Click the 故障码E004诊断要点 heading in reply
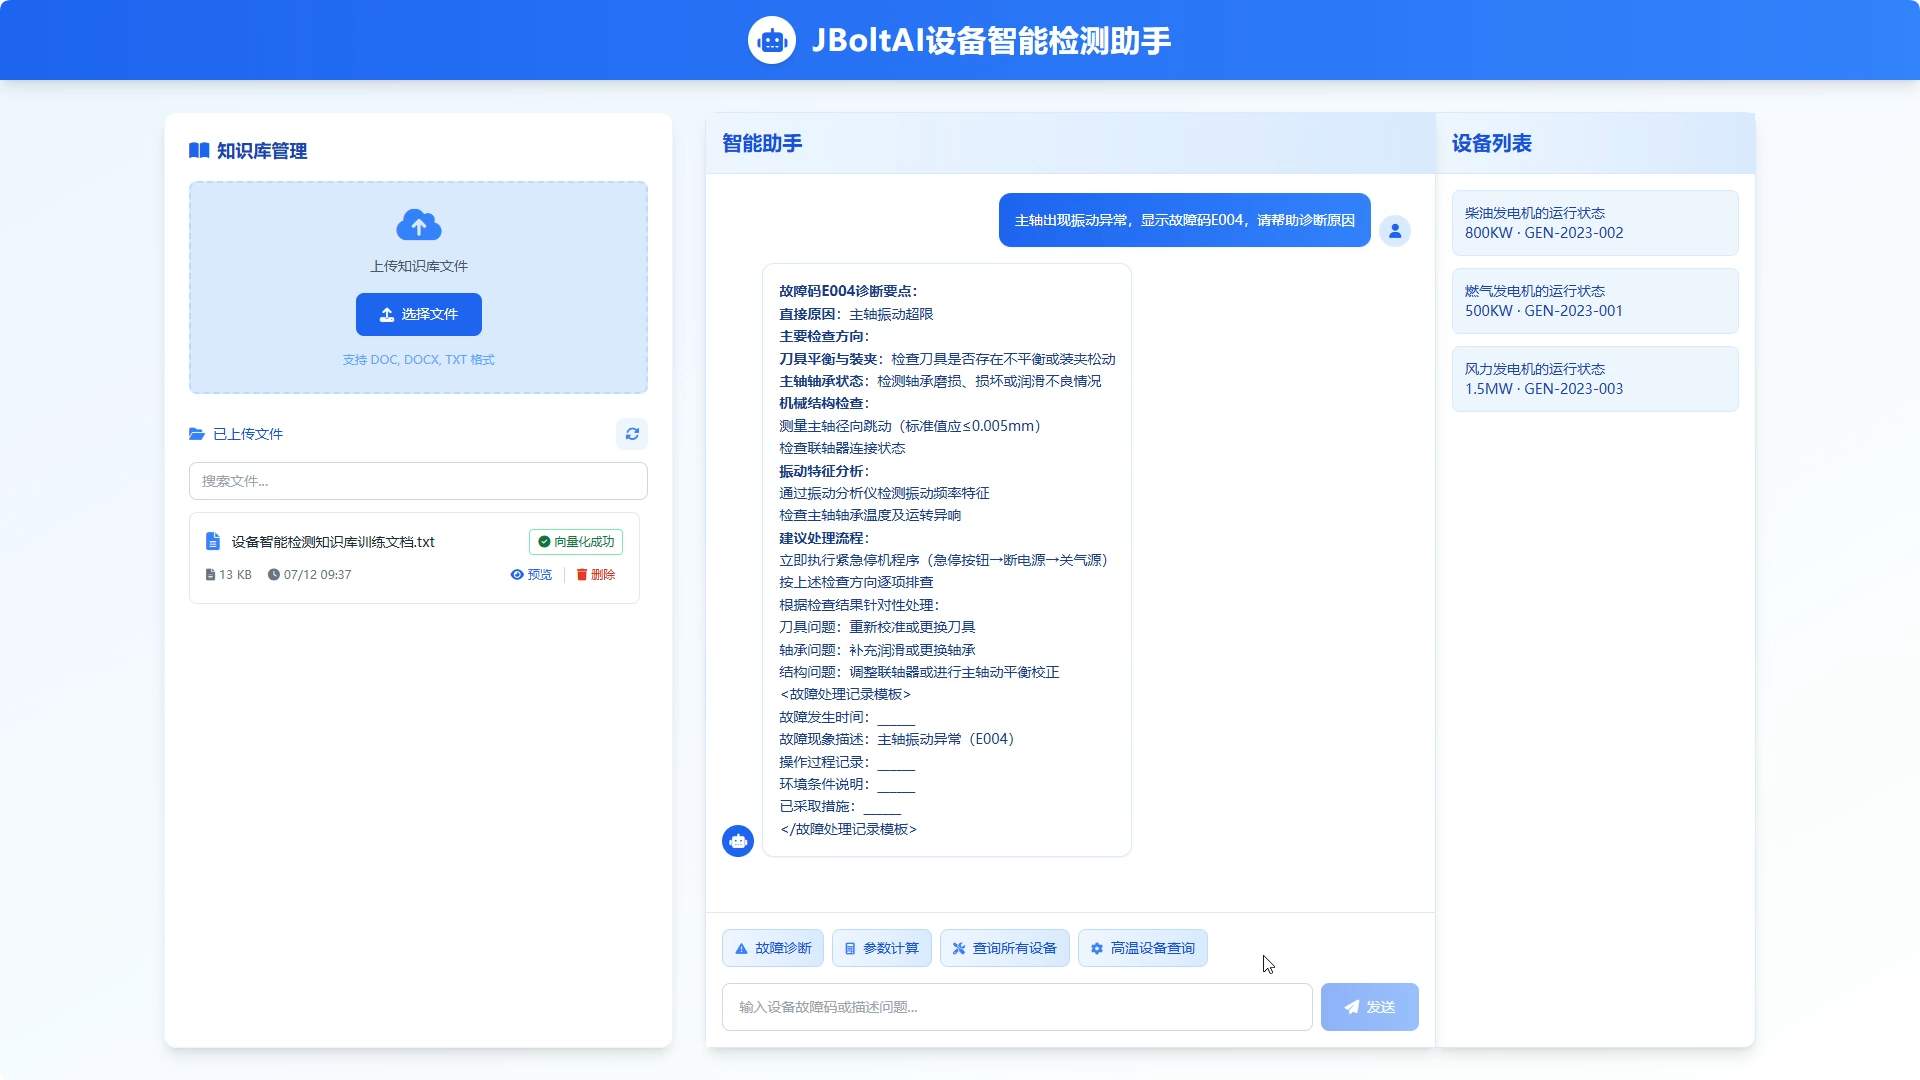This screenshot has width=1920, height=1080. click(x=848, y=291)
